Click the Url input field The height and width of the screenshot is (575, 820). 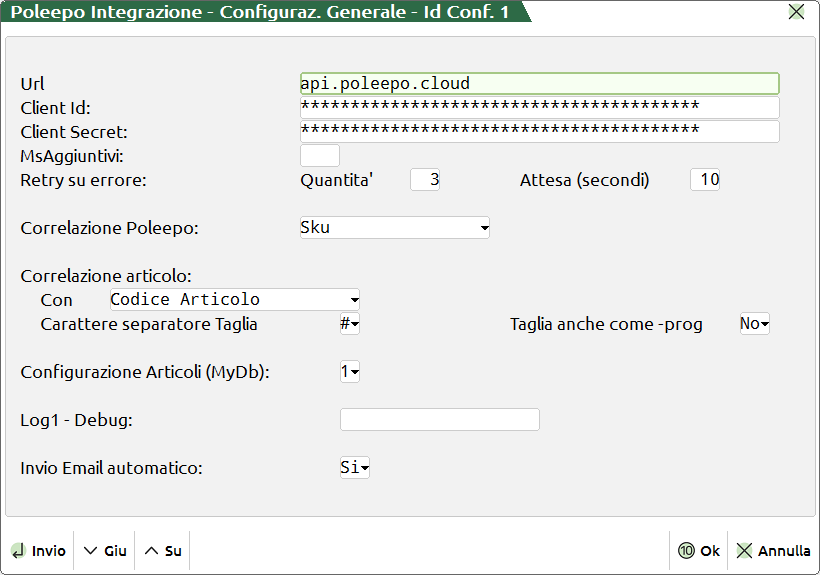539,84
